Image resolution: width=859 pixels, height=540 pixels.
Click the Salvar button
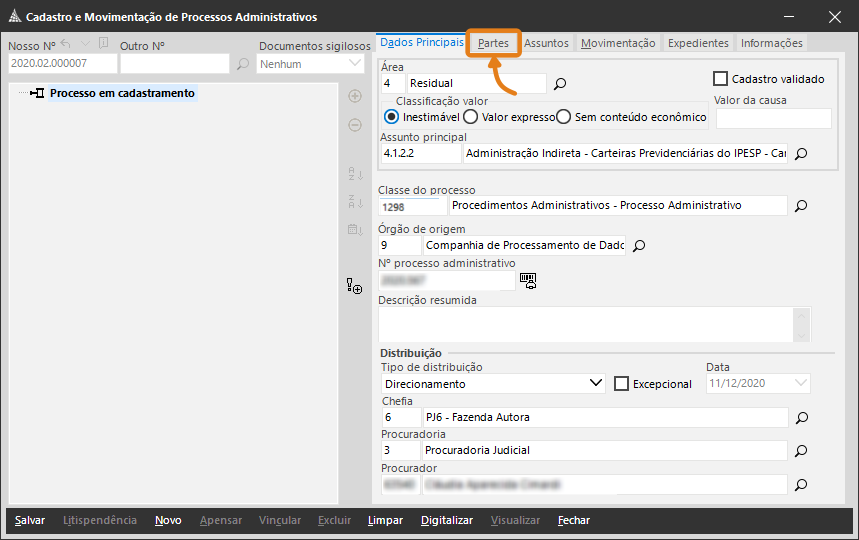tap(30, 521)
